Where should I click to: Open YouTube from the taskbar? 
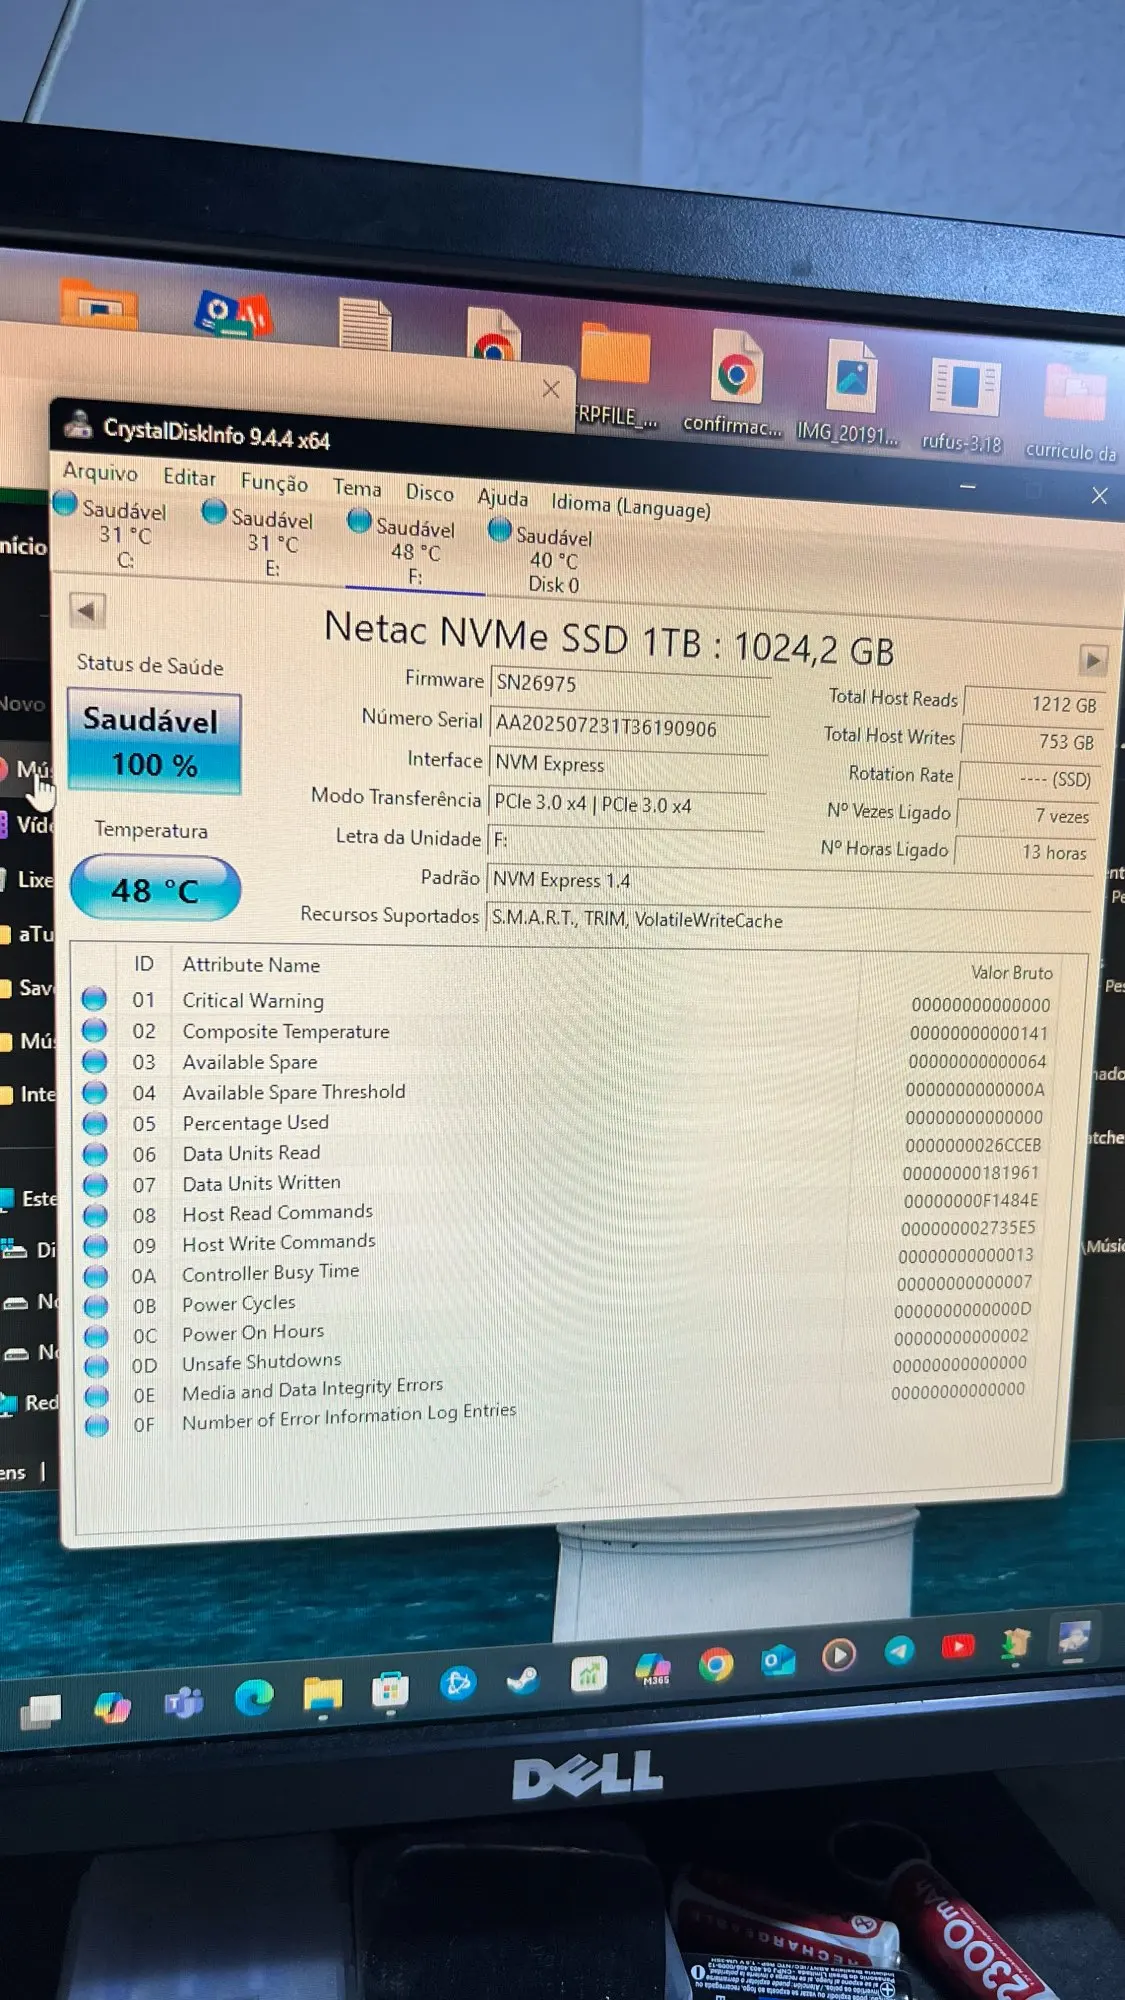958,1646
